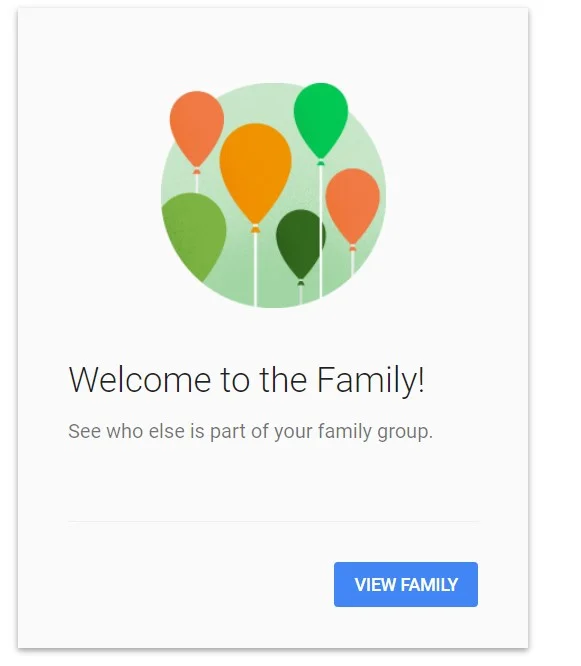Click the thin horizontal divider line above the button
Image resolution: width=581 pixels, height=666 pixels.
pyautogui.click(x=274, y=521)
